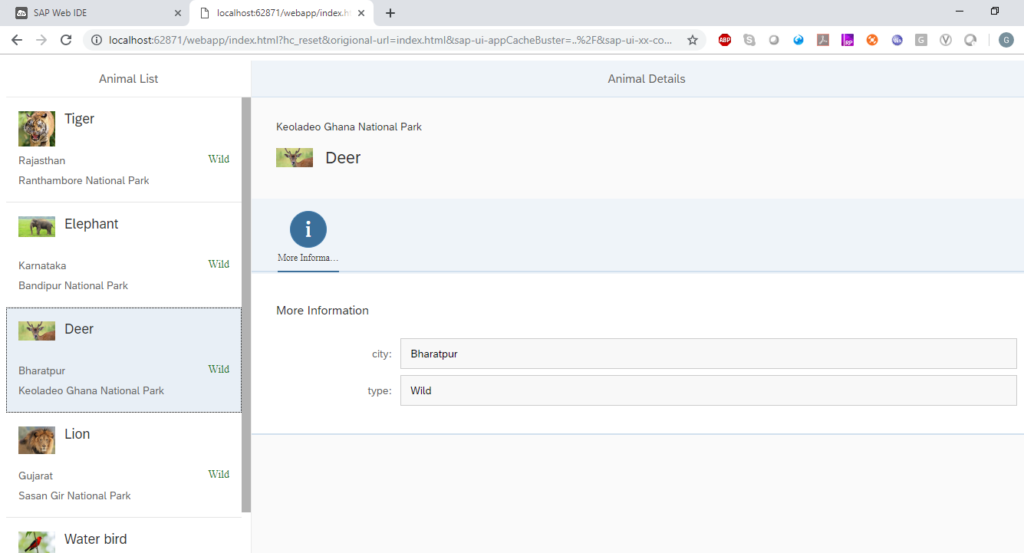Viewport: 1024px width, 553px height.
Task: Click the Elephant thumbnail image
Action: point(37,227)
